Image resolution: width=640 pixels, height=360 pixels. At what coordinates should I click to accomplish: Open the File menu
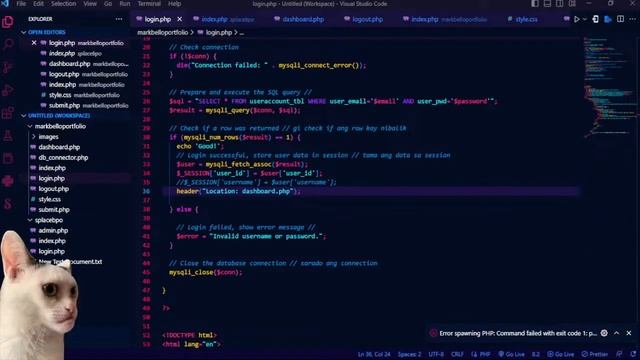pos(21,4)
